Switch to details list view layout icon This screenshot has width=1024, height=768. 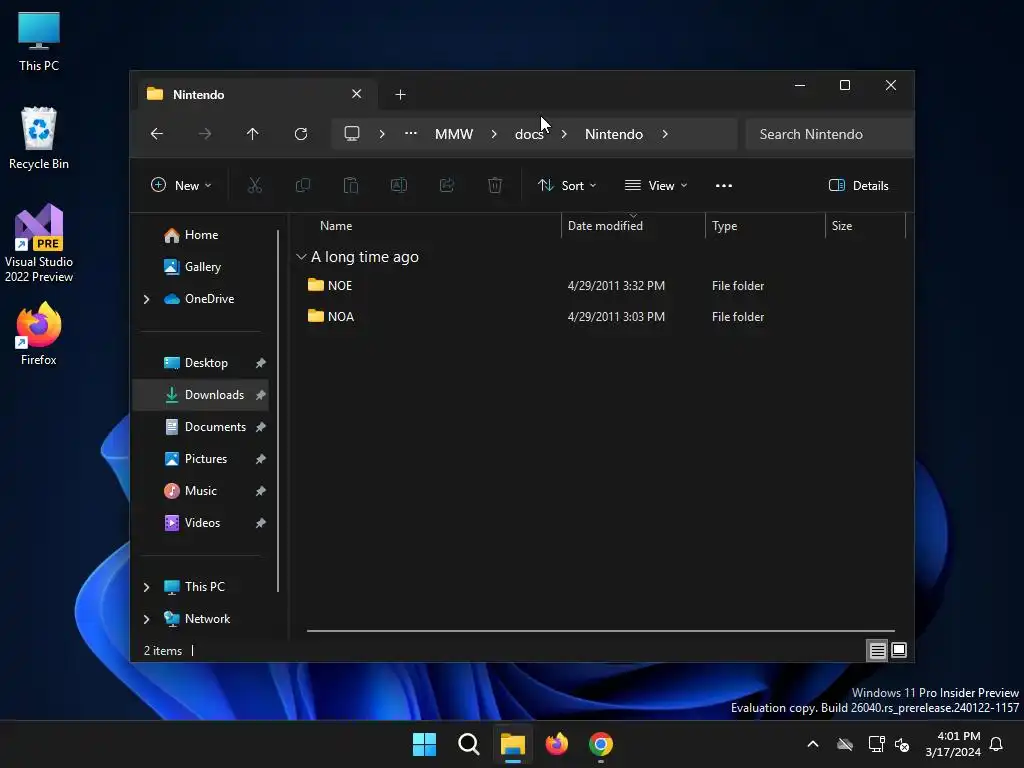[x=877, y=650]
